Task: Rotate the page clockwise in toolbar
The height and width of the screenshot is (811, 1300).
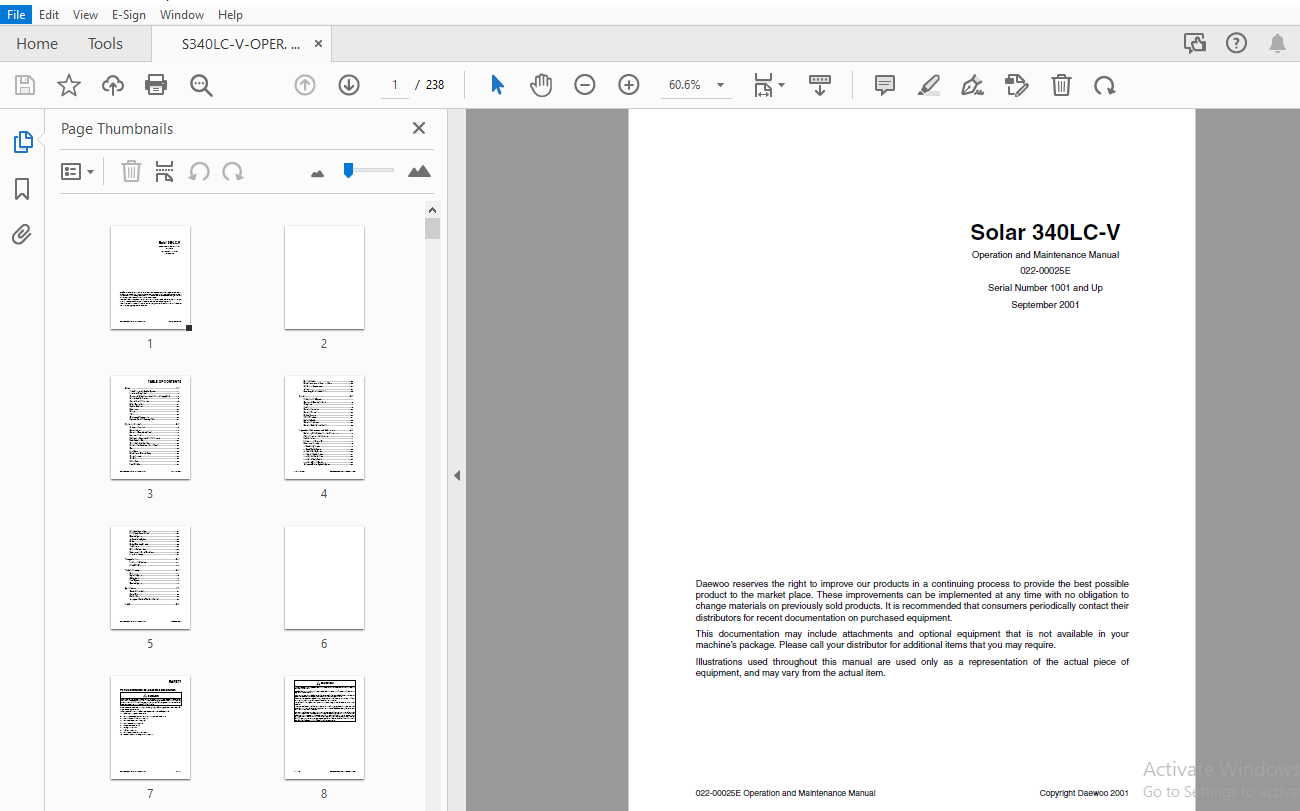Action: pyautogui.click(x=1105, y=85)
